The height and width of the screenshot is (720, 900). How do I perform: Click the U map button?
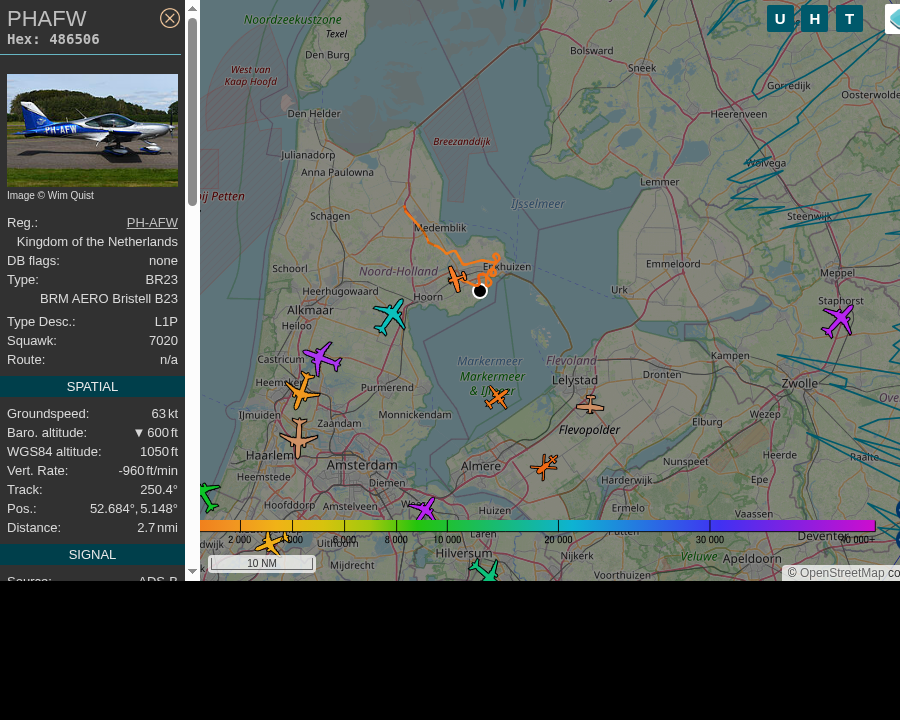(780, 19)
